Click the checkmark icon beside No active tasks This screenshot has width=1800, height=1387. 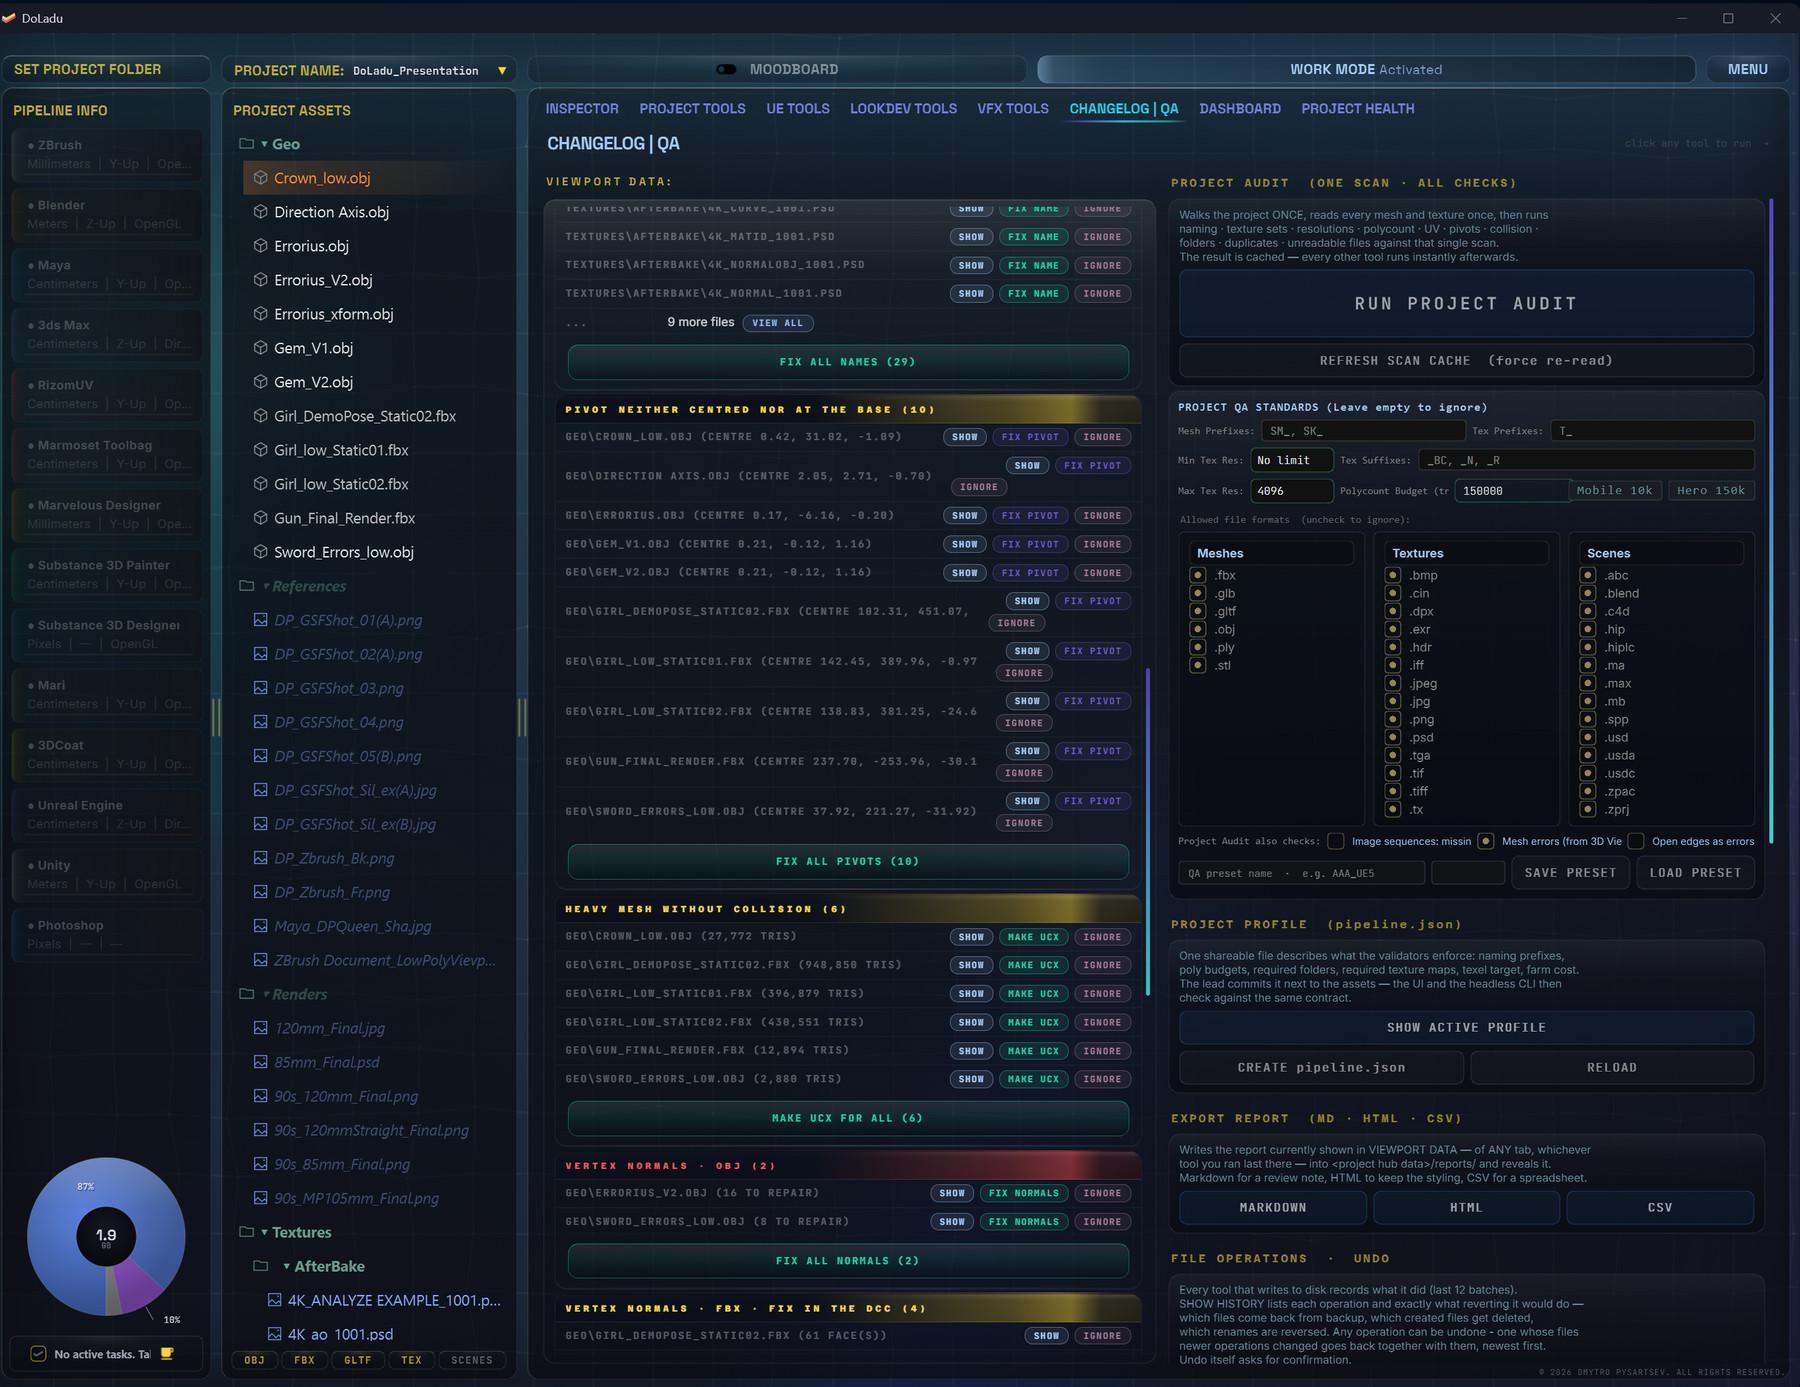(x=38, y=1354)
